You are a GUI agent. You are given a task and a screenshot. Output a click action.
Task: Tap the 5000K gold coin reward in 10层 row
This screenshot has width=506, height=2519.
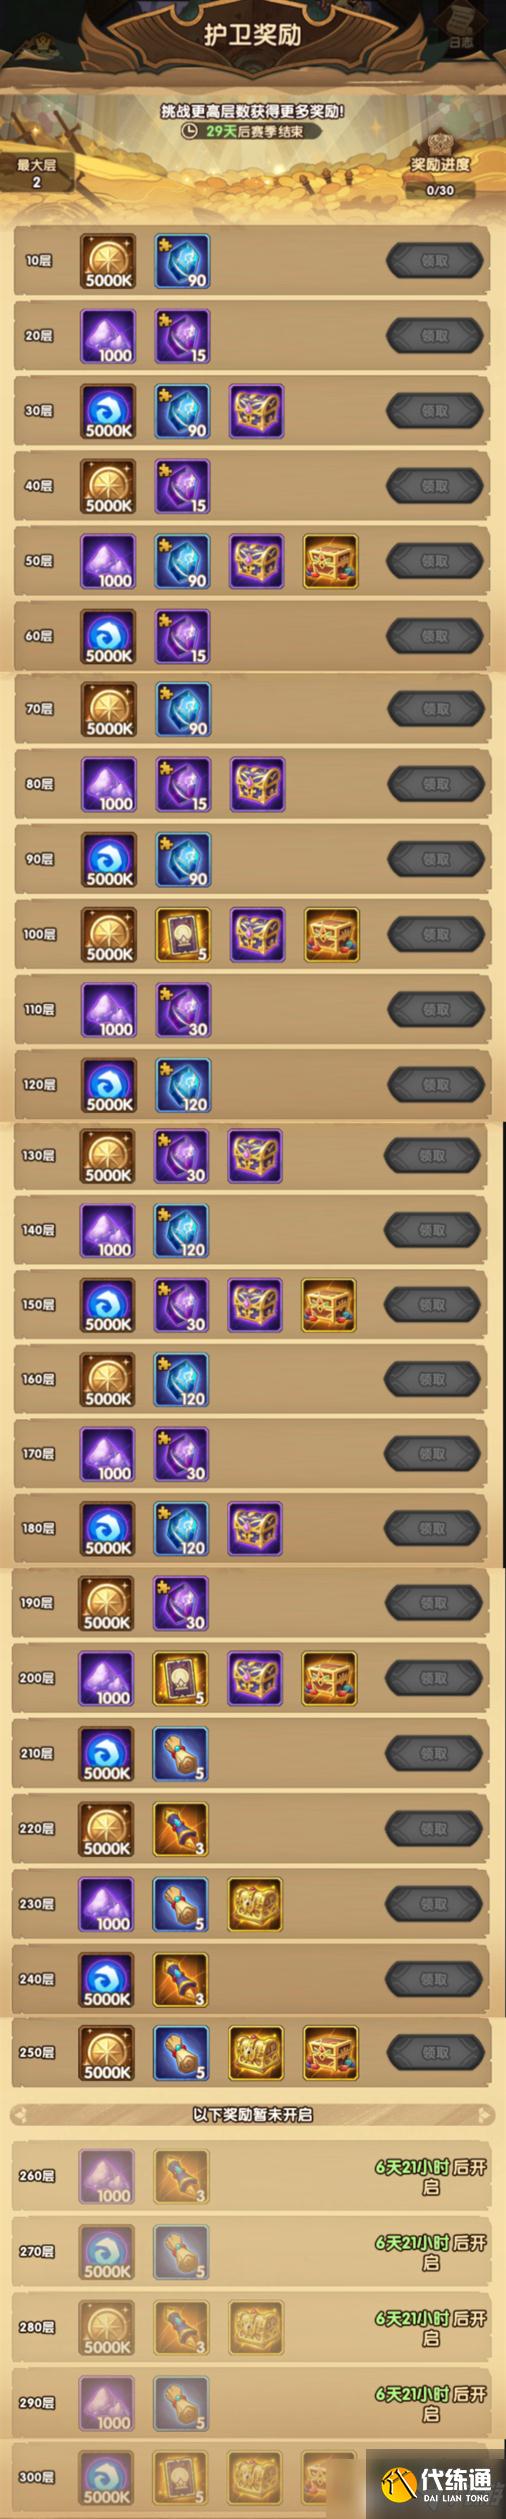point(108,262)
